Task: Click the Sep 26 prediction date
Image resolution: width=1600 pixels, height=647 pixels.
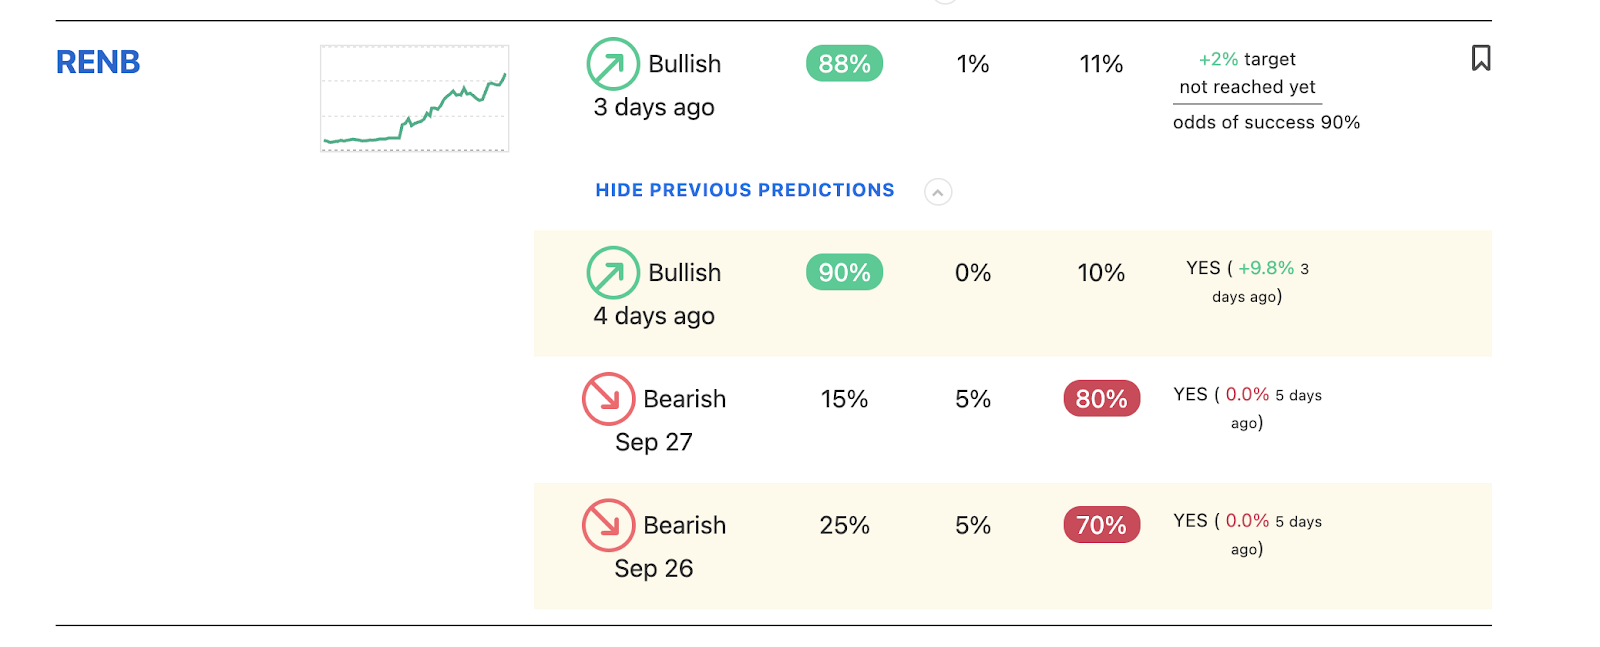Action: [654, 568]
